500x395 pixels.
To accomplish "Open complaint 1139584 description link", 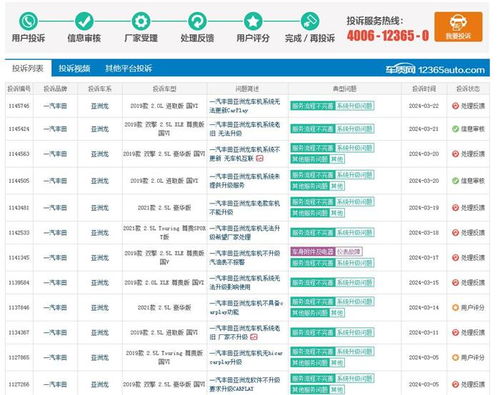I will pyautogui.click(x=245, y=282).
